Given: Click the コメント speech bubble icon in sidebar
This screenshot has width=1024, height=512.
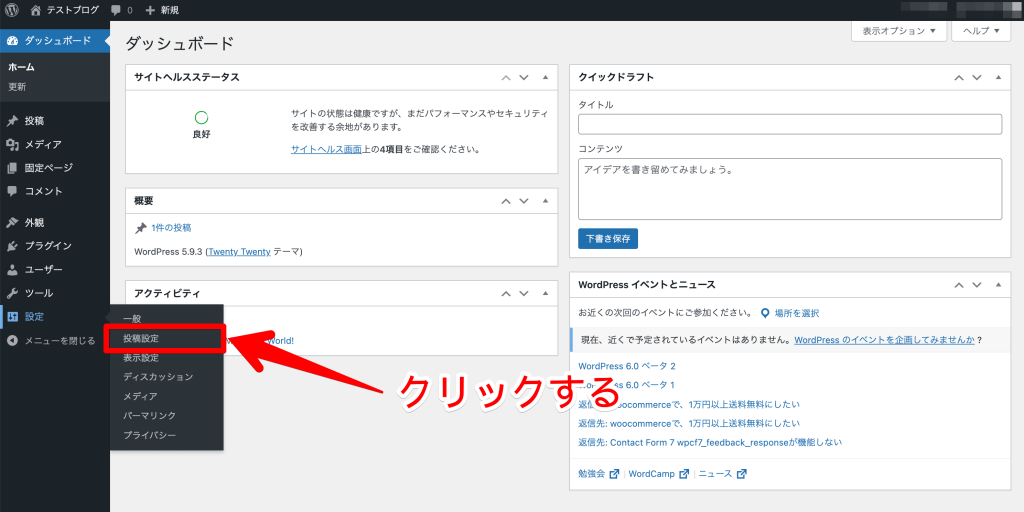Looking at the screenshot, I should 12,191.
